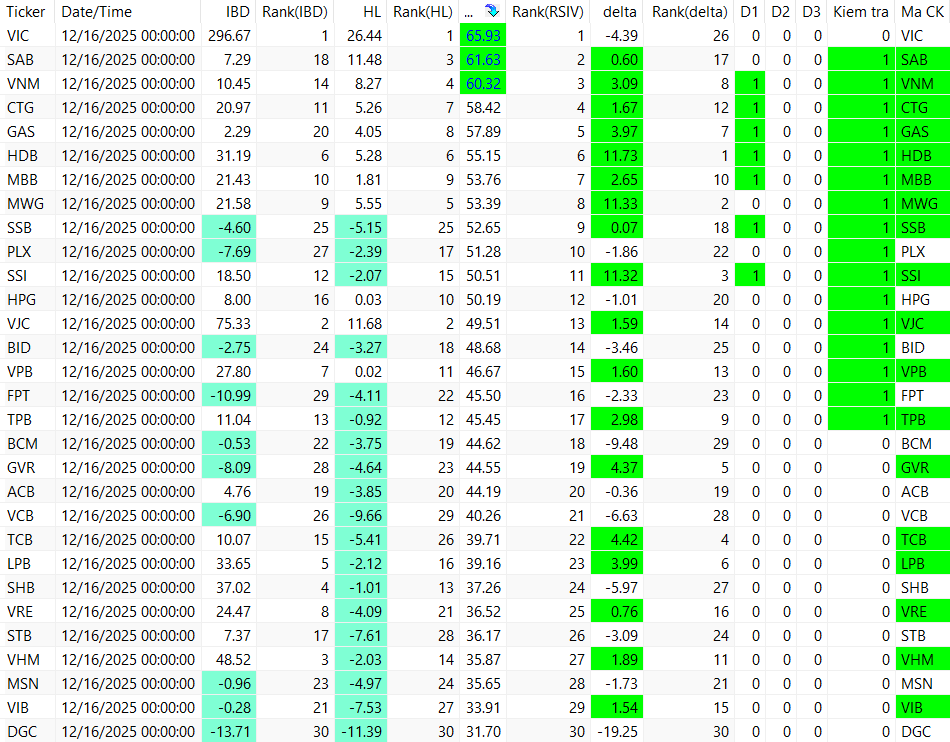
Task: Click the Rank(IBD) column header
Action: pyautogui.click(x=294, y=12)
